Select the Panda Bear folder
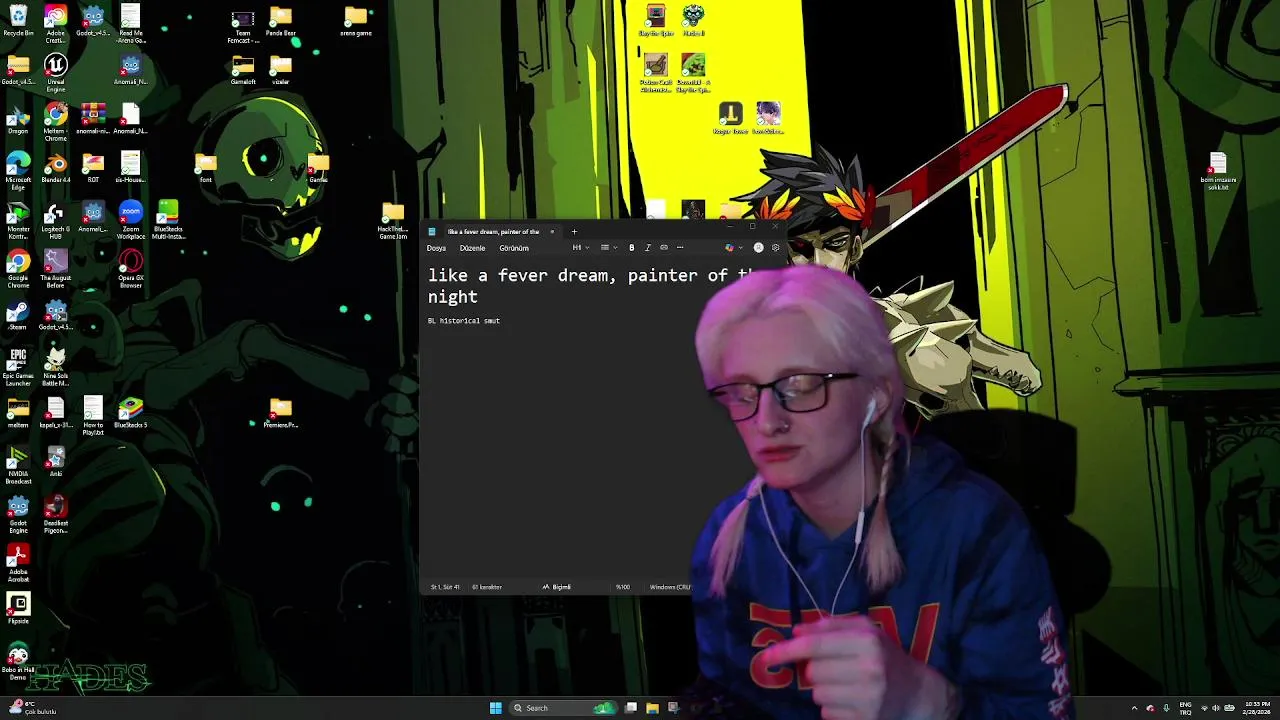The width and height of the screenshot is (1280, 720). click(x=280, y=21)
